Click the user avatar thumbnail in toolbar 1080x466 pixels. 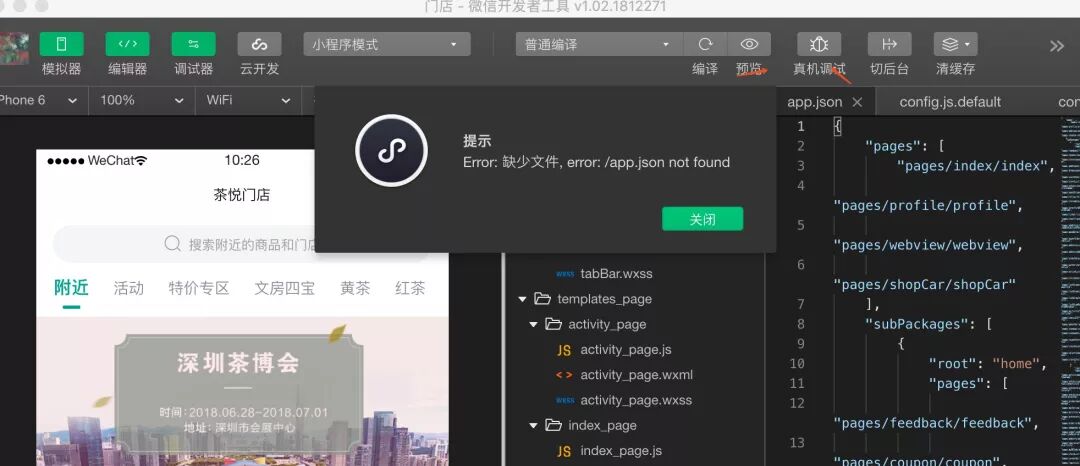(14, 48)
